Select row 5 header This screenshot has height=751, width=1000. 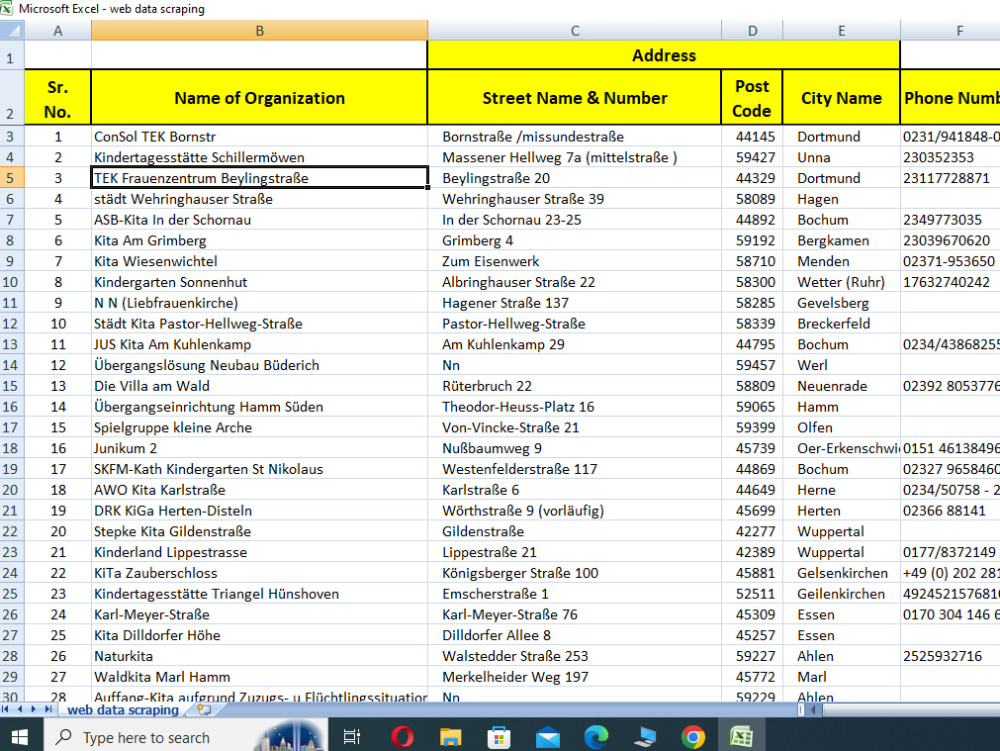pos(10,178)
